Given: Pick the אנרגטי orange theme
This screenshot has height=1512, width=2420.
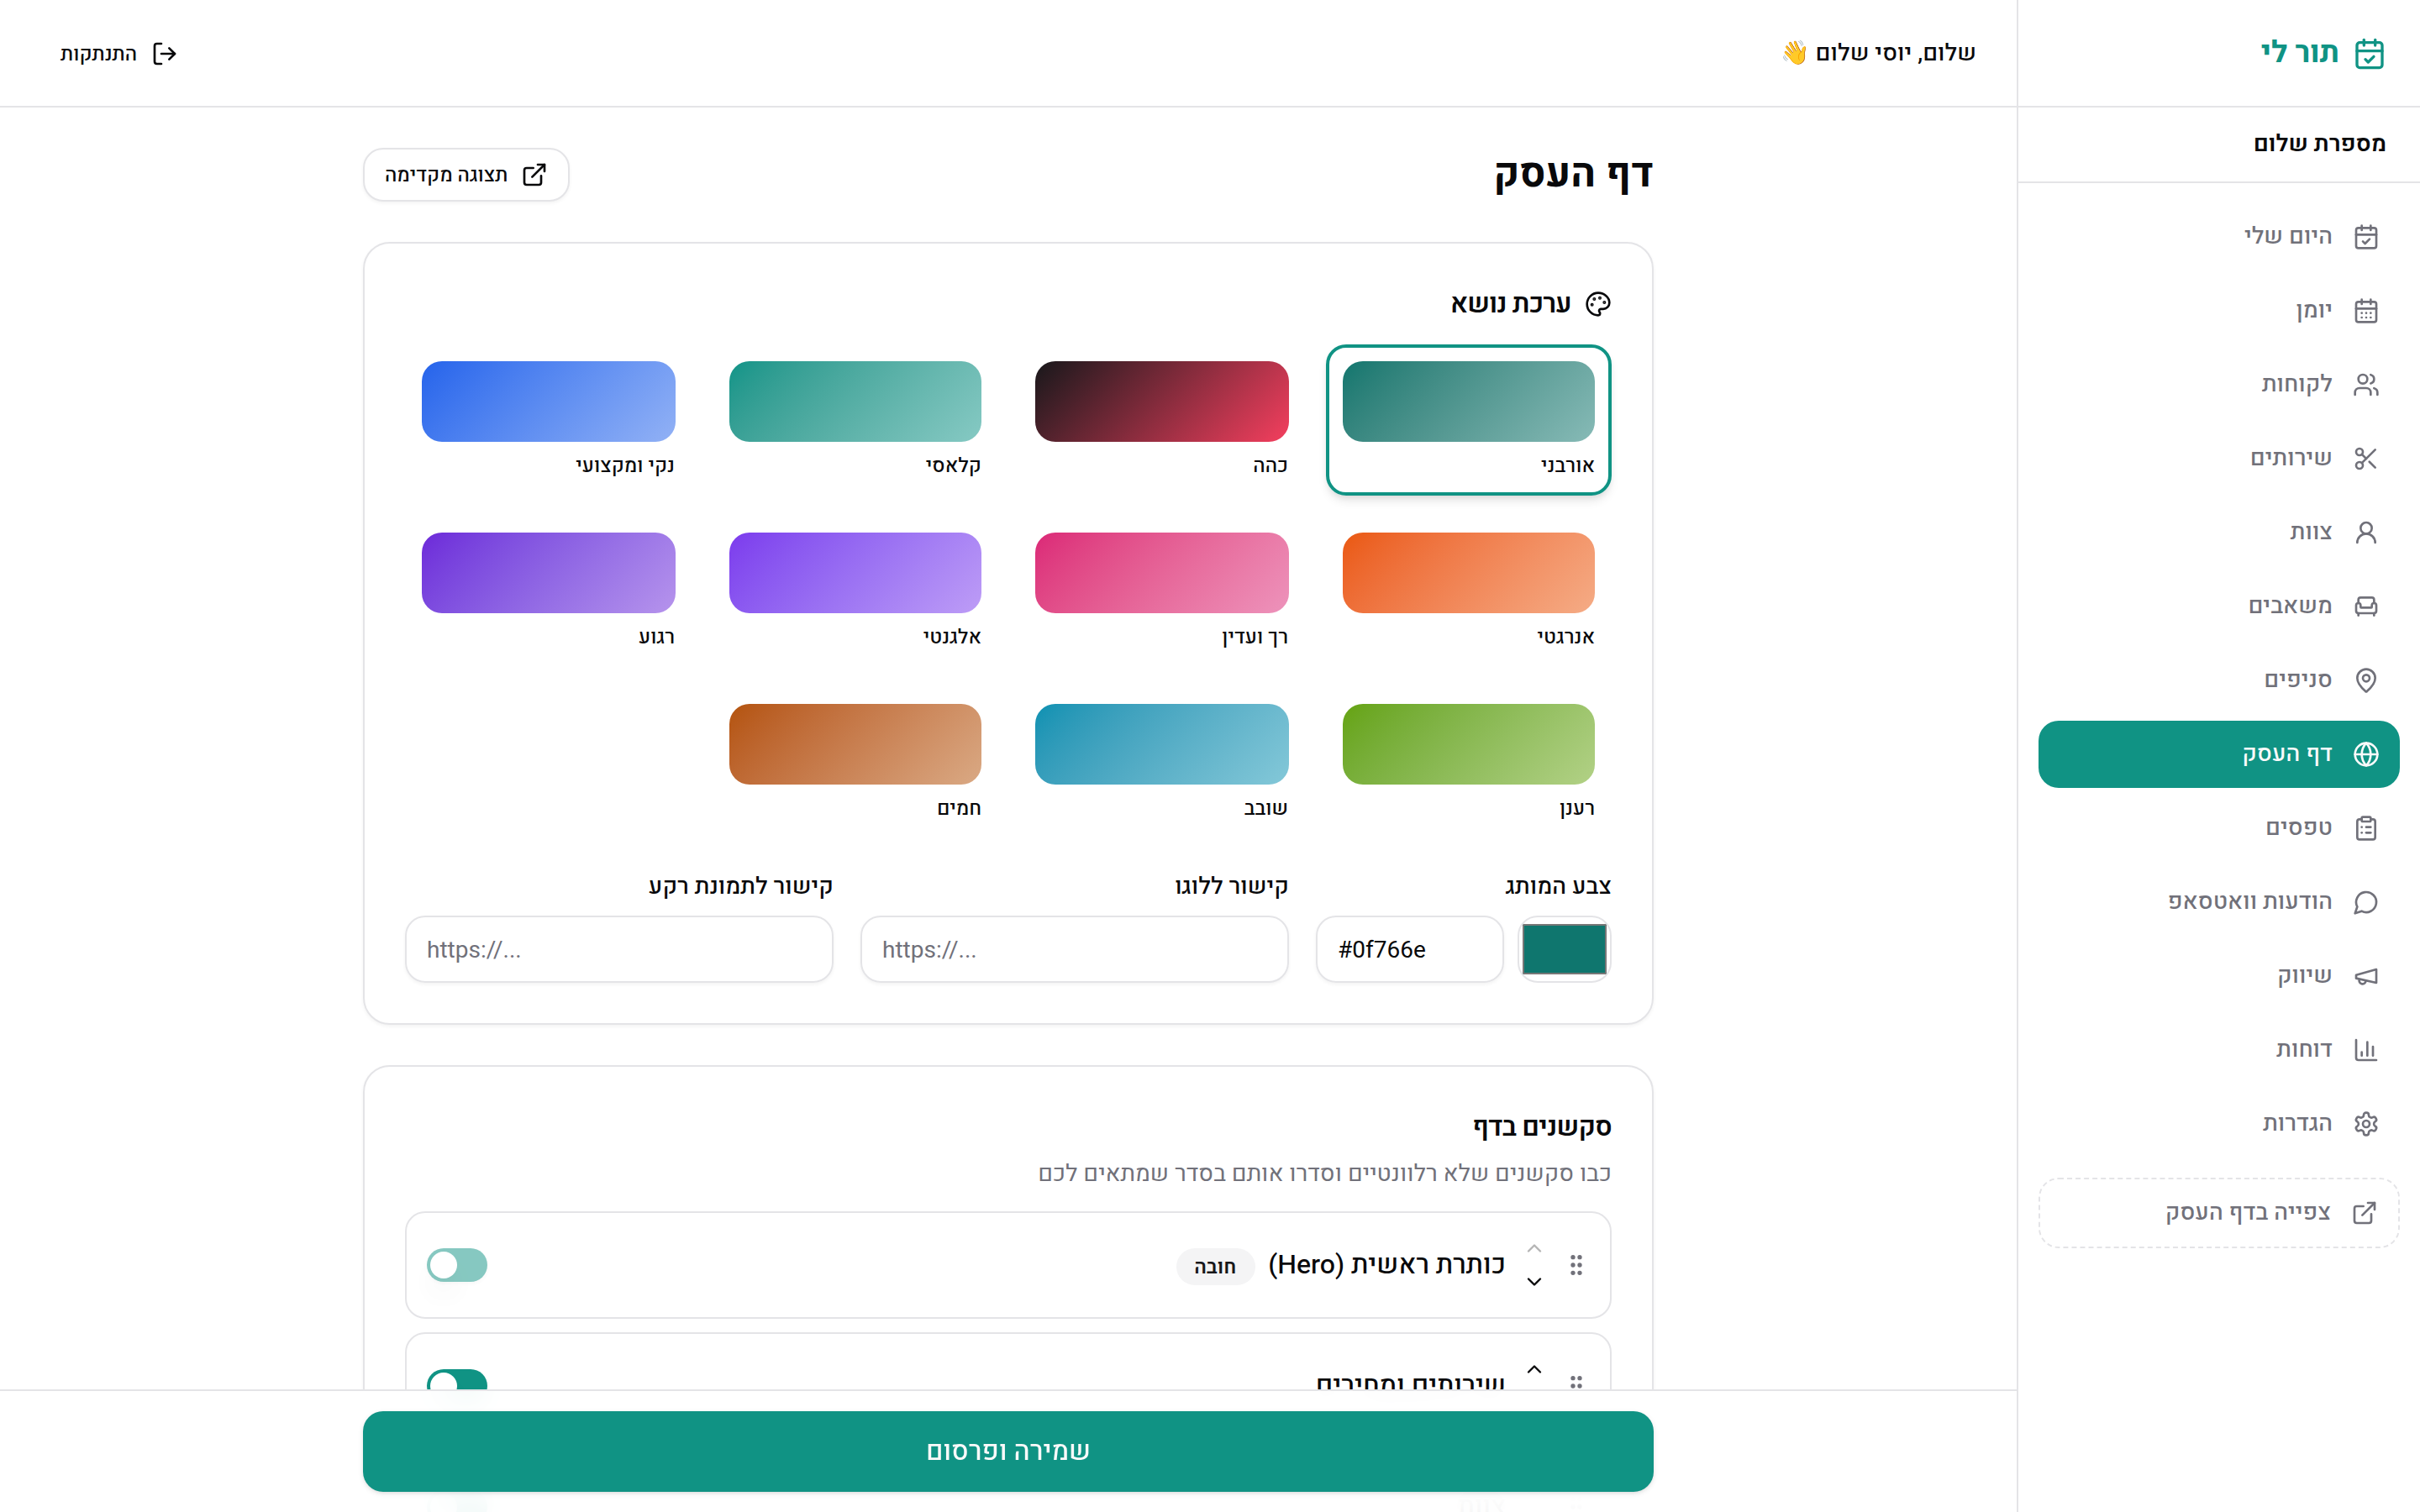Looking at the screenshot, I should (x=1468, y=591).
